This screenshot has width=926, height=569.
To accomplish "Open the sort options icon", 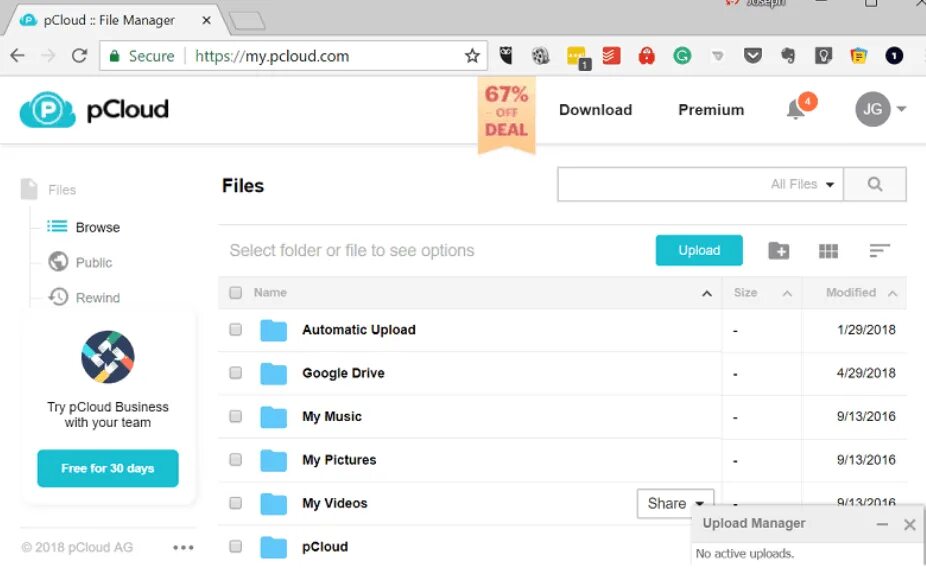I will [879, 251].
